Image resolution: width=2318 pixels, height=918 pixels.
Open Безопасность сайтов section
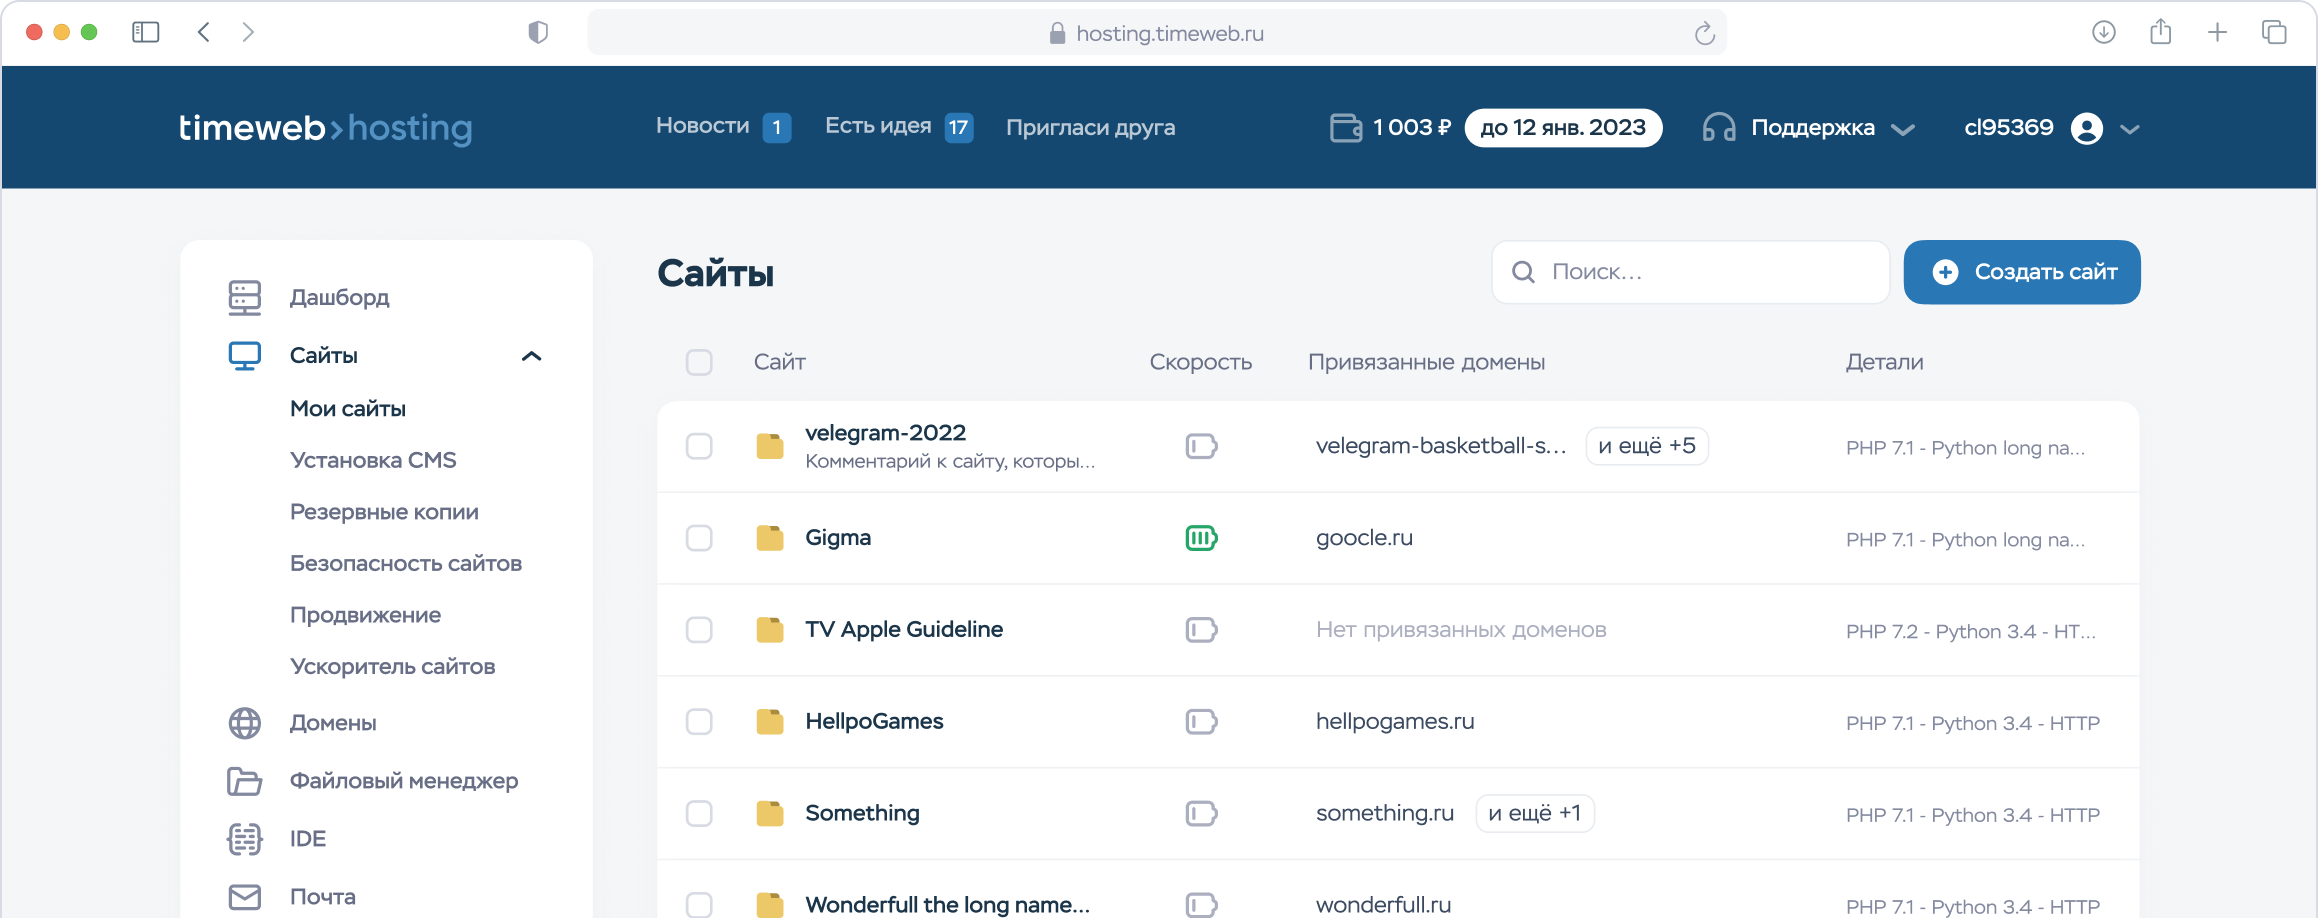pos(406,564)
